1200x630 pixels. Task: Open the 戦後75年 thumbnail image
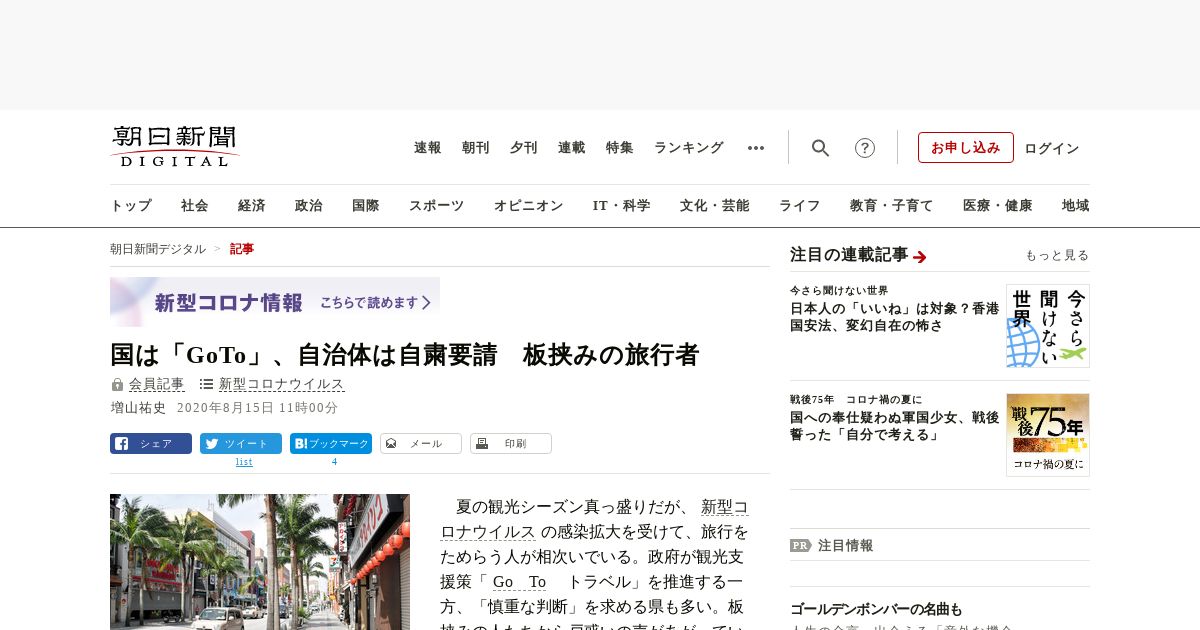1048,435
